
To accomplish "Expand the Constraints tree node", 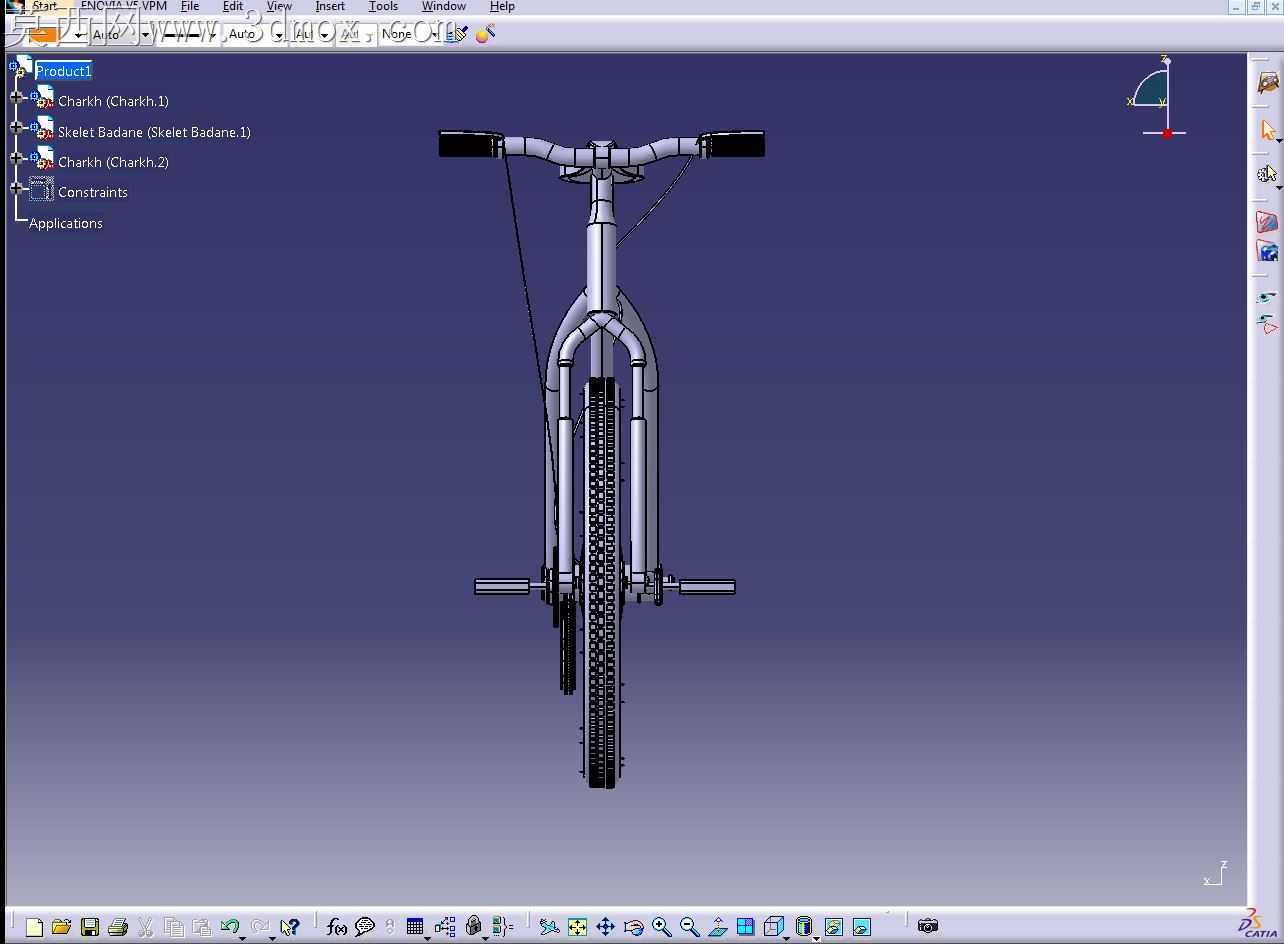I will [16, 188].
